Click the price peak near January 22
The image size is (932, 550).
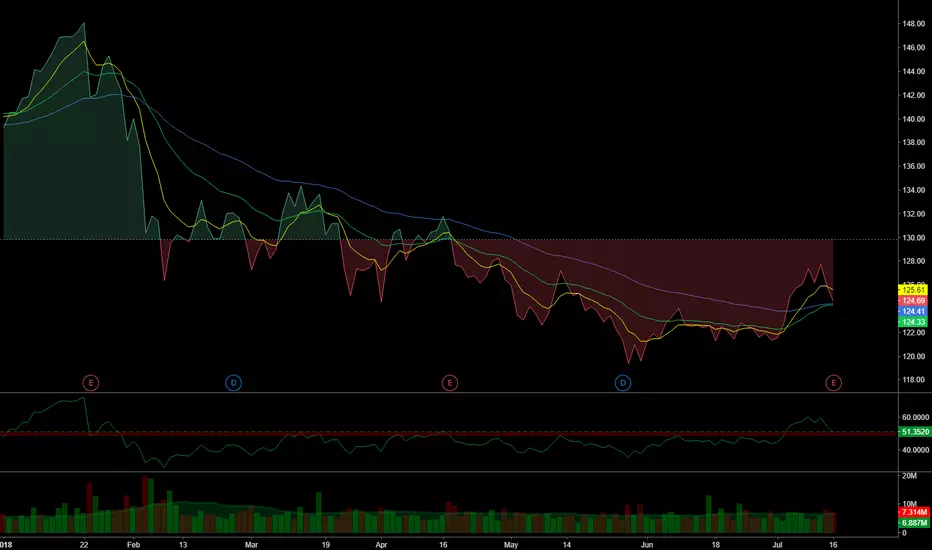coord(84,24)
